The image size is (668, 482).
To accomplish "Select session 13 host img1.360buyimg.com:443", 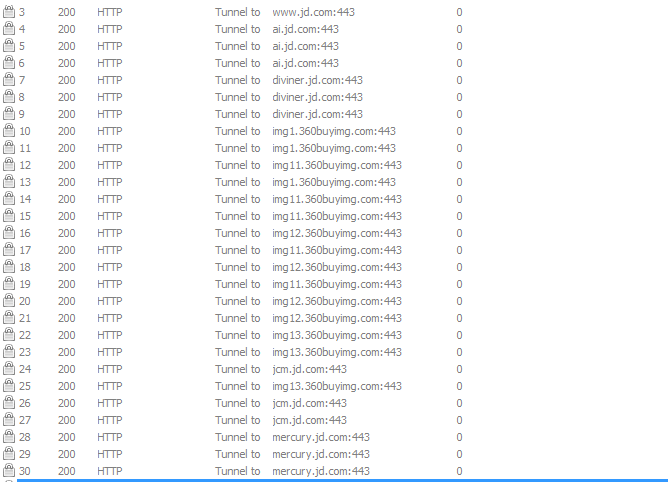I will 334,182.
